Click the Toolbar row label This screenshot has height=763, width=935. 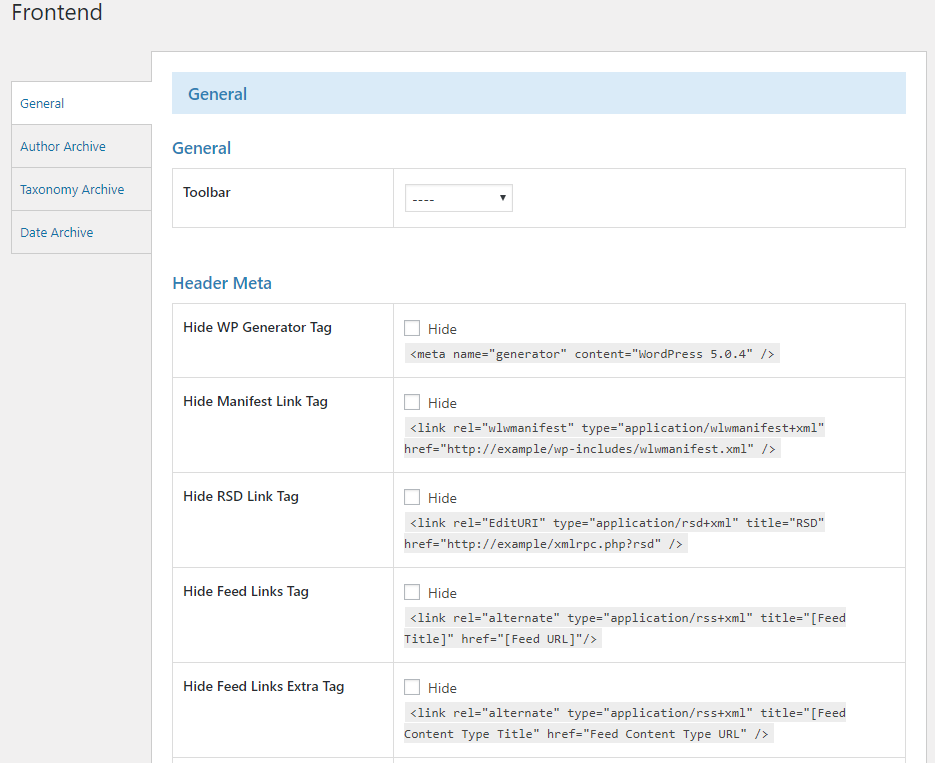206,192
